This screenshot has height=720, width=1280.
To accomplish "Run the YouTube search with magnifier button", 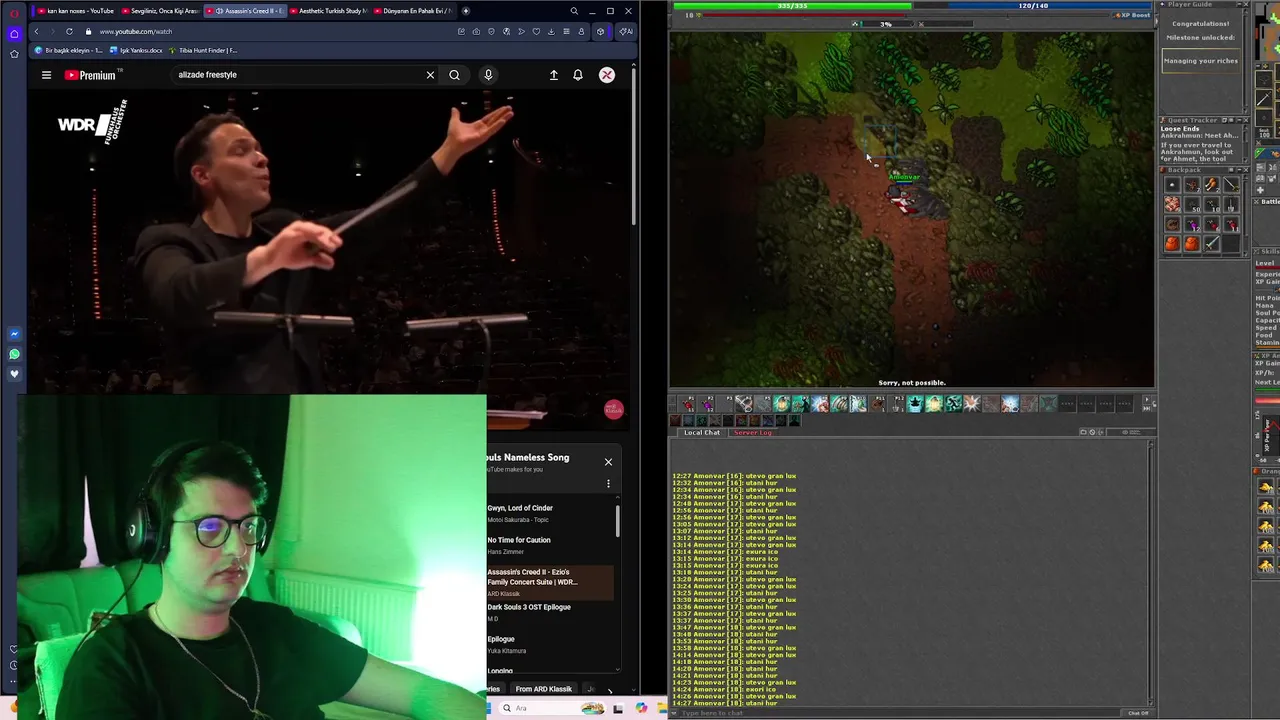I will (454, 75).
